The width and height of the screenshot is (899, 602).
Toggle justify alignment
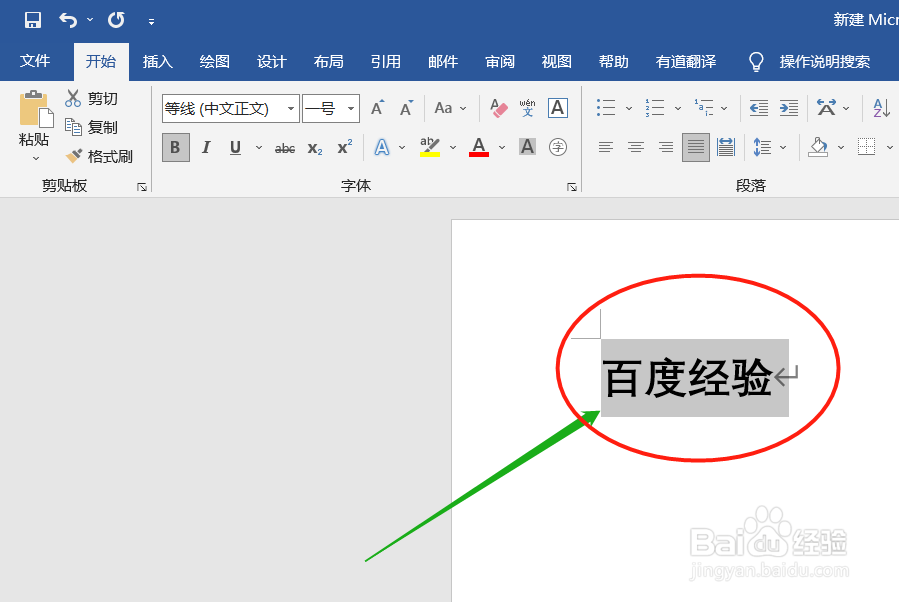[x=696, y=147]
